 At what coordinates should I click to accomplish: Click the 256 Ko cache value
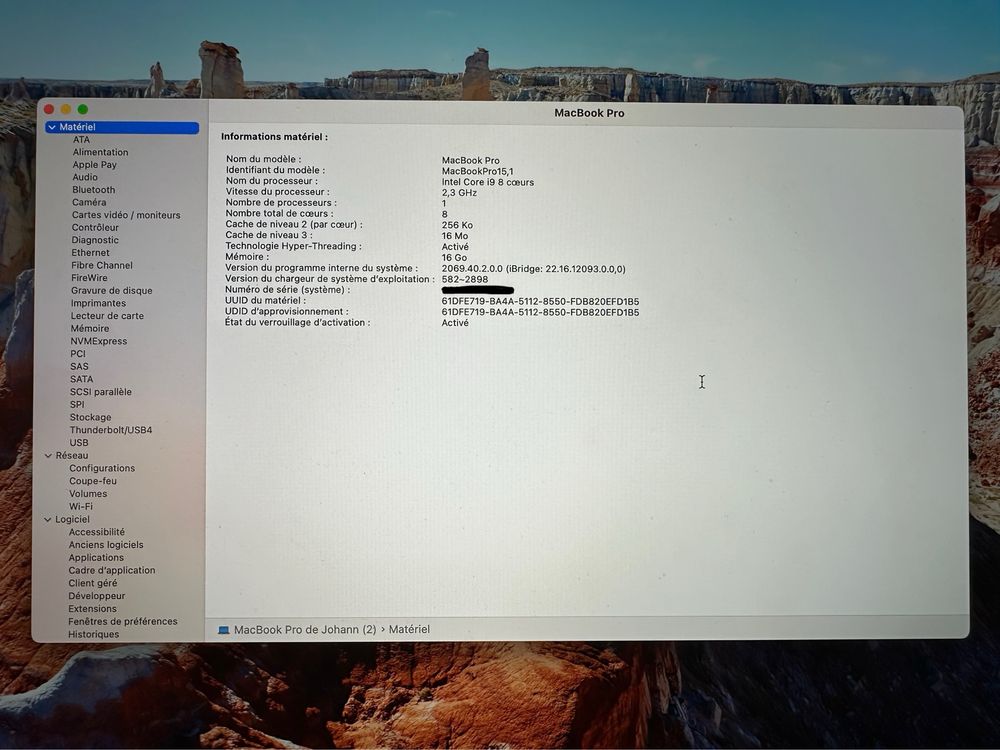457,226
